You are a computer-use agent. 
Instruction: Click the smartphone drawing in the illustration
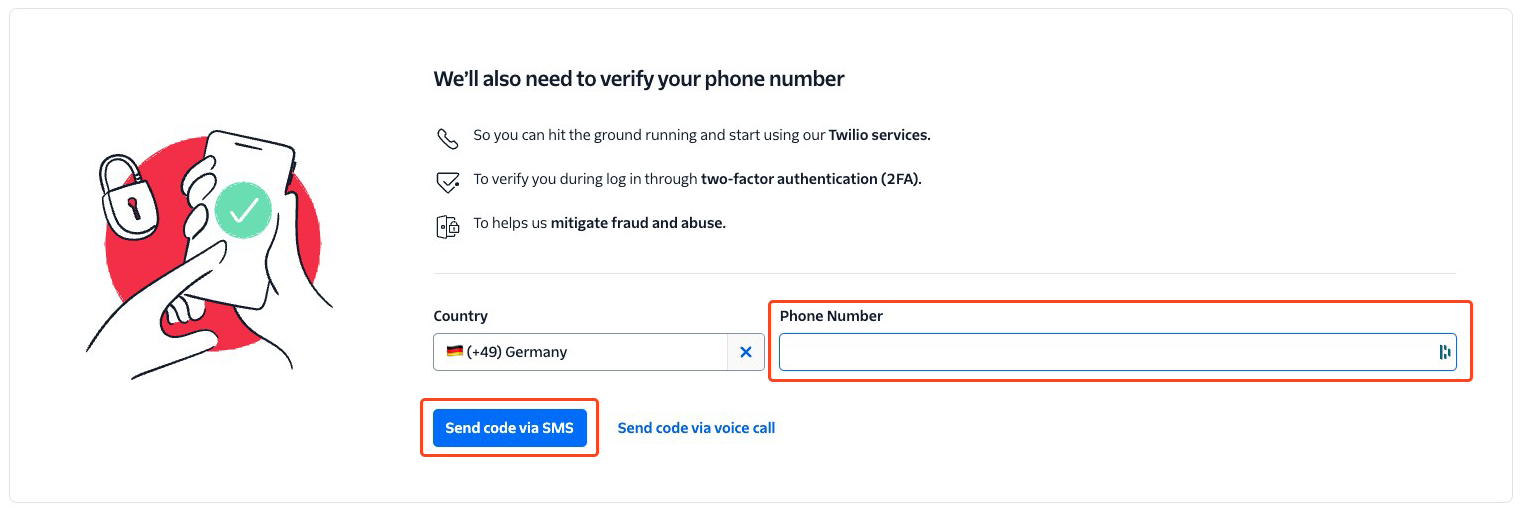[x=245, y=214]
